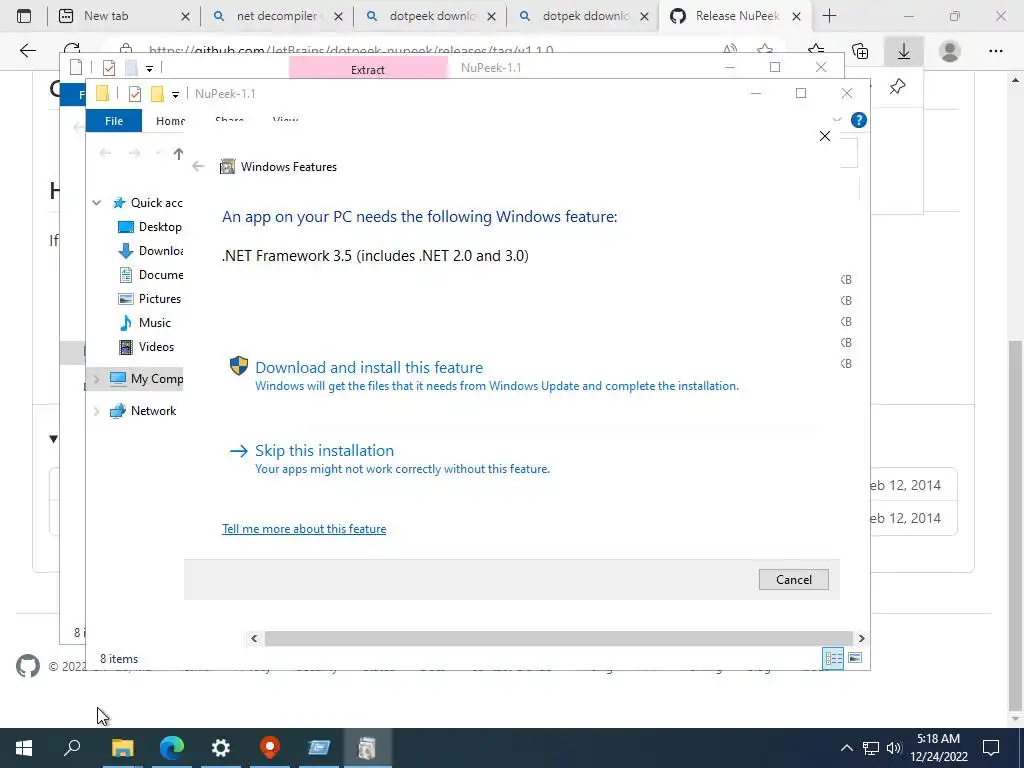Open Settings gear from taskbar
1024x768 pixels.
coord(221,748)
